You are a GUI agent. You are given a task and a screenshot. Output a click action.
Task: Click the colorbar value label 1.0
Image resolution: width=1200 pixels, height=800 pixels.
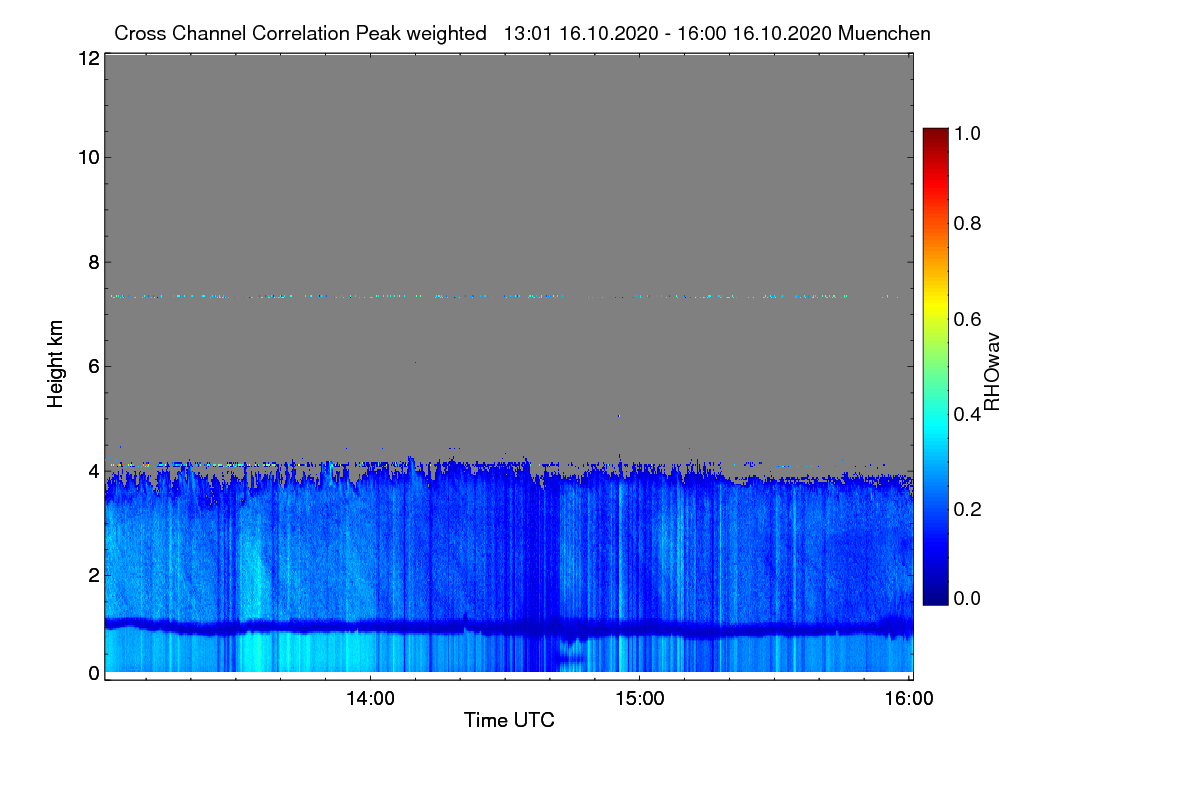click(x=966, y=133)
